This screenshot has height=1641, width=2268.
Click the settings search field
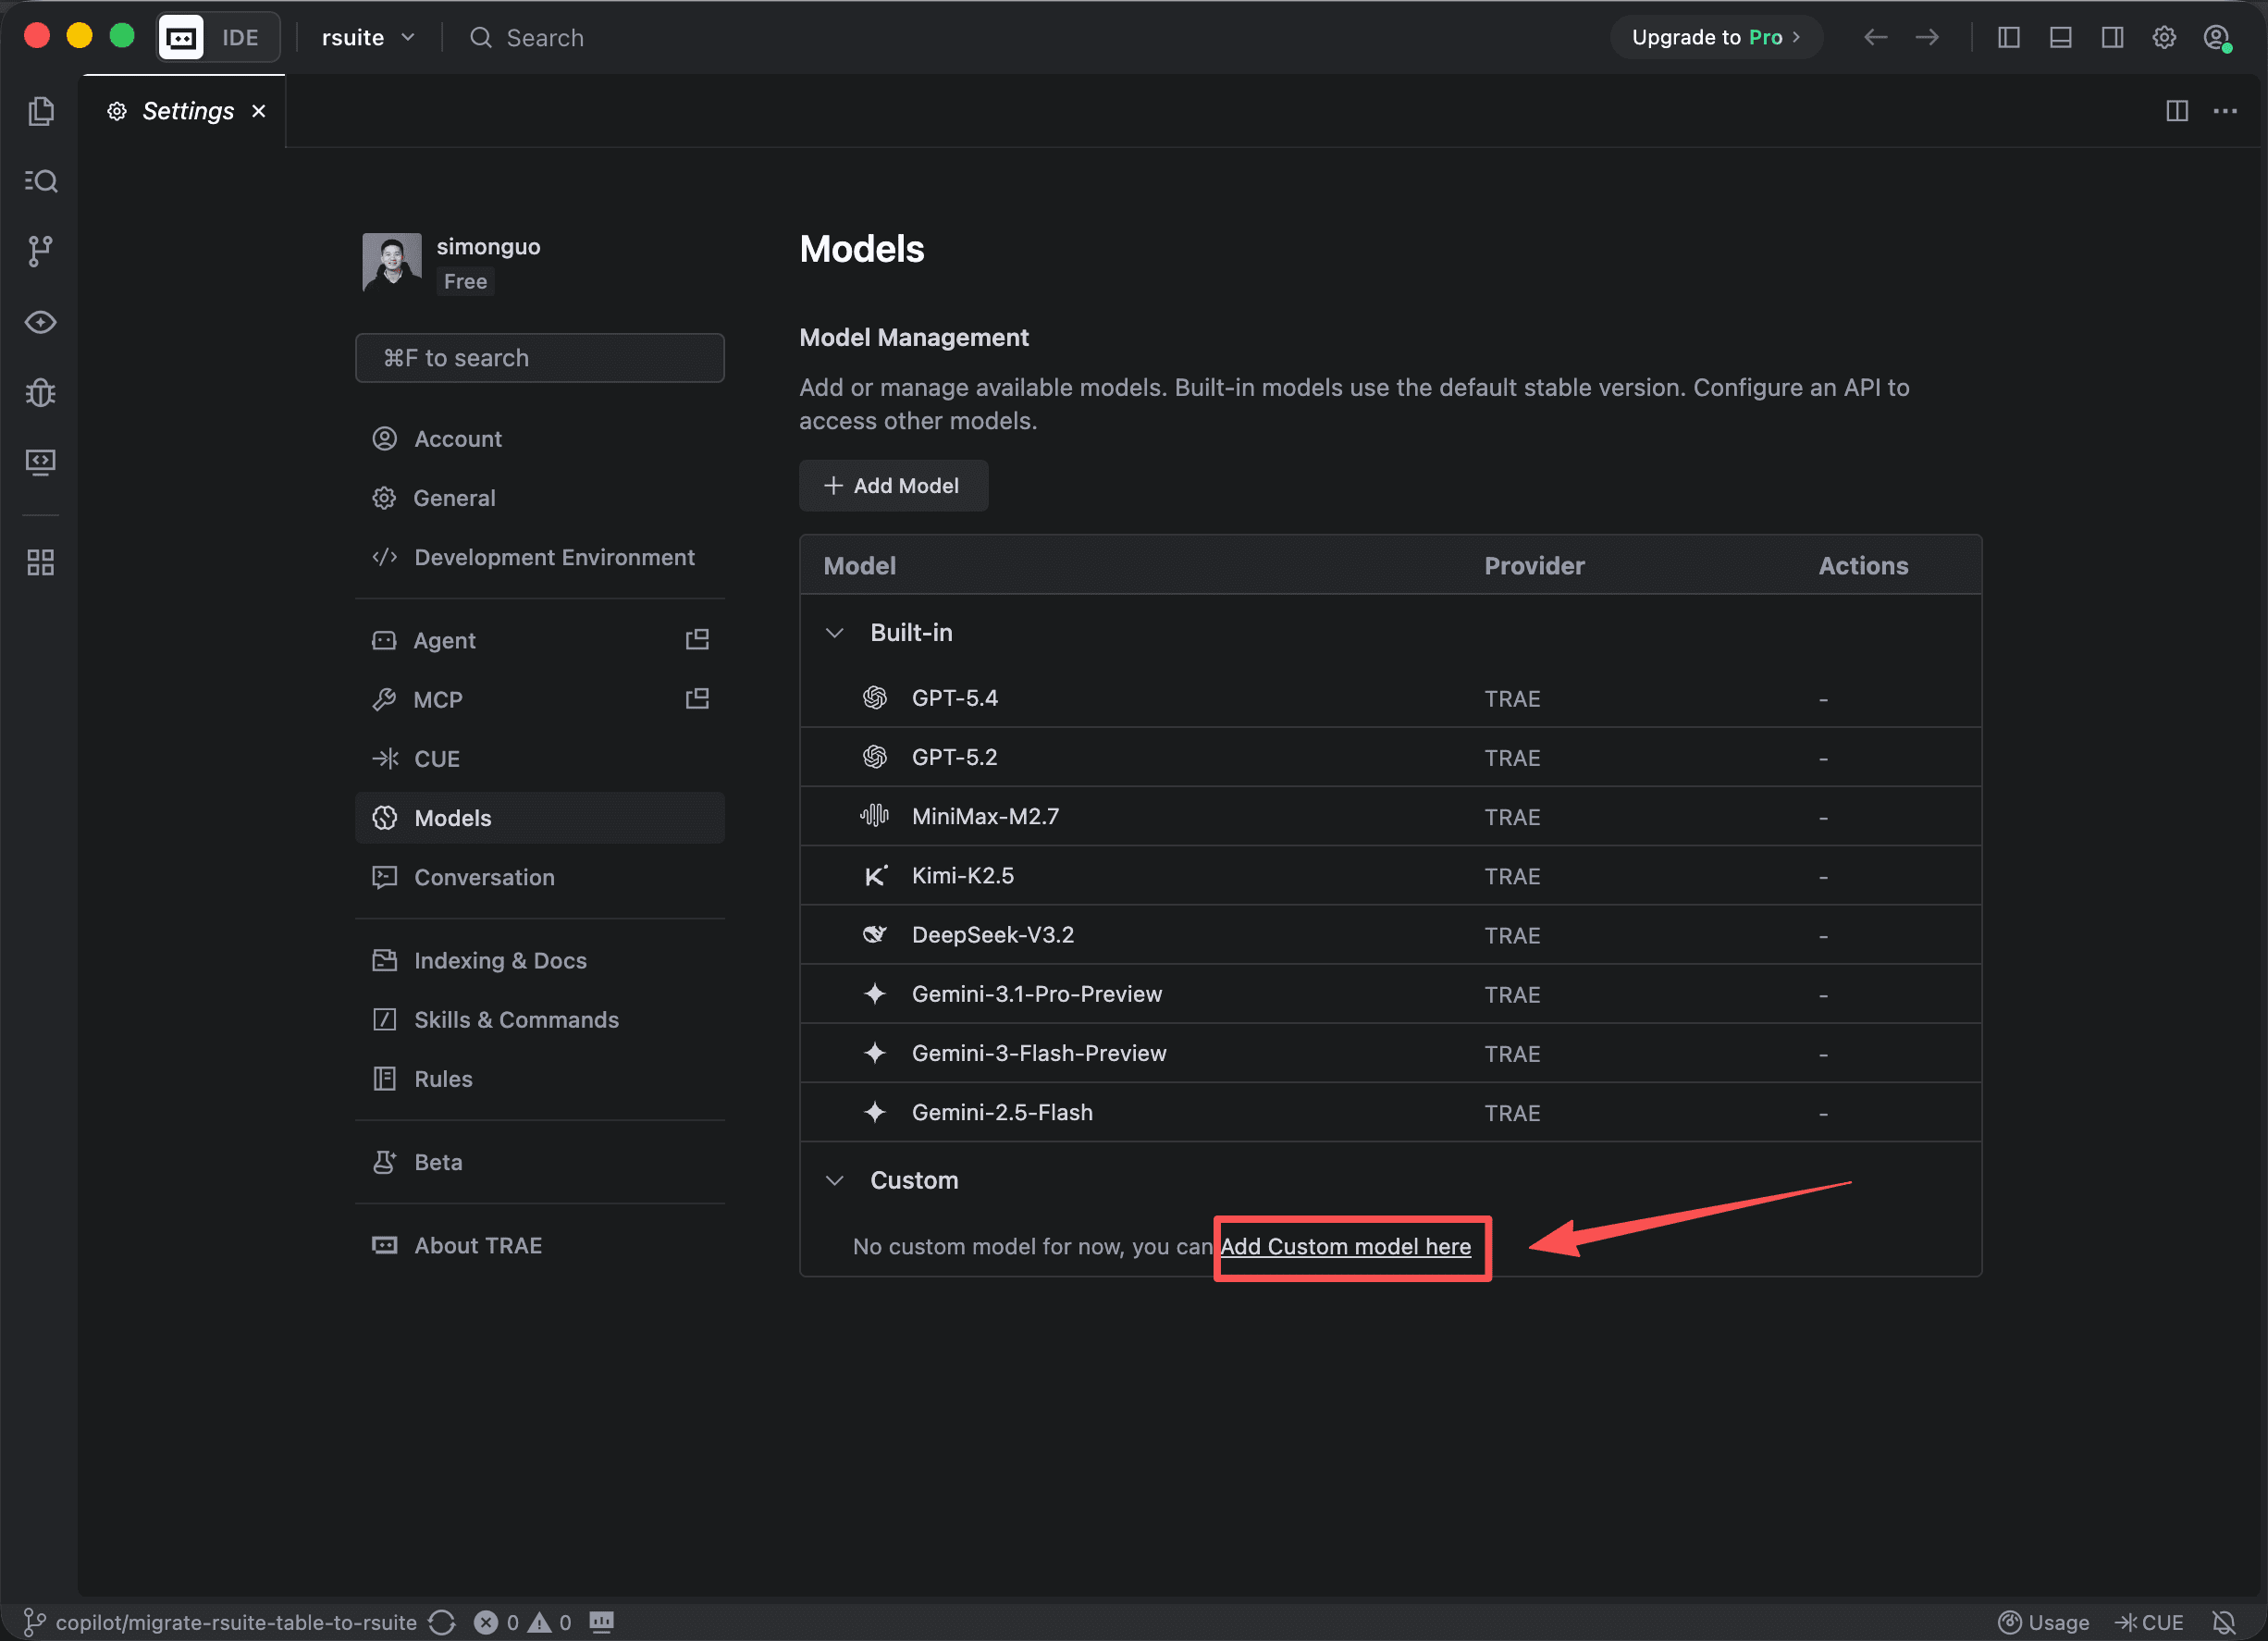click(x=540, y=358)
